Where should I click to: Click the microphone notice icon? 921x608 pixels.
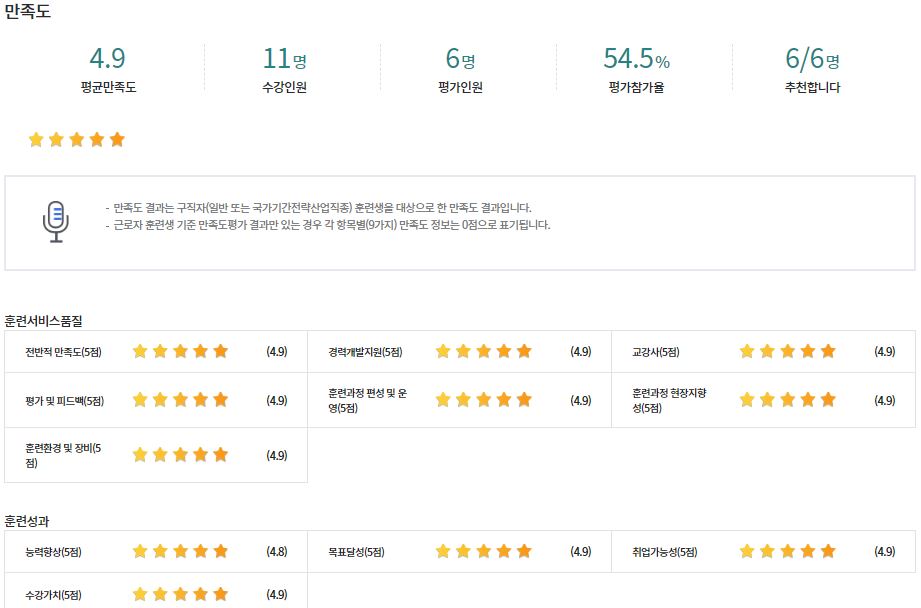(56, 221)
